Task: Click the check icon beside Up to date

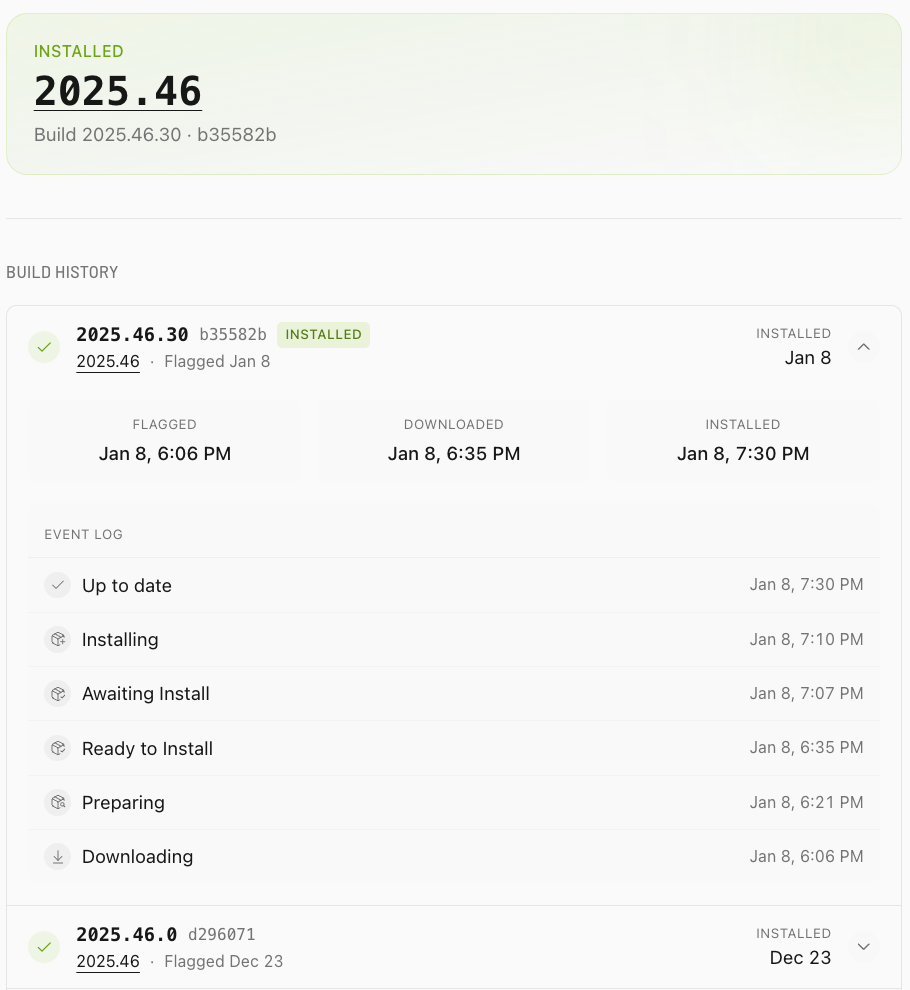Action: (57, 585)
